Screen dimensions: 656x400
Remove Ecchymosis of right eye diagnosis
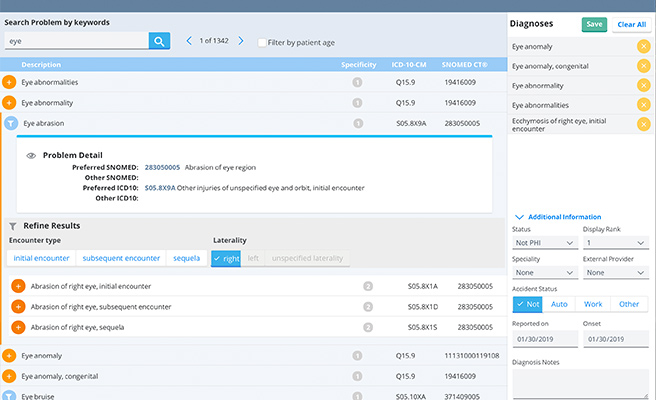coord(643,124)
